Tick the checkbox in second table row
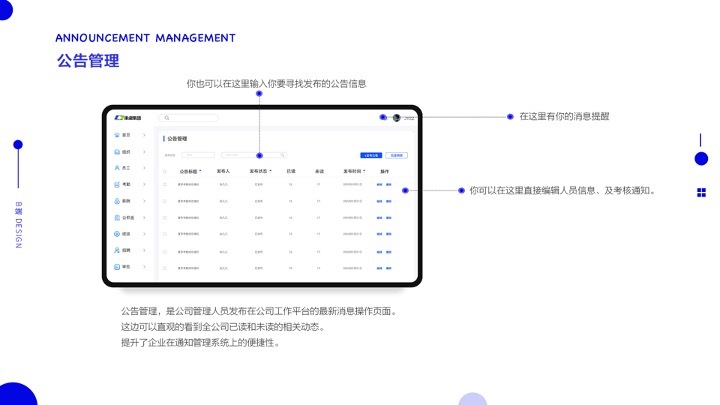The height and width of the screenshot is (405, 720). point(165,201)
